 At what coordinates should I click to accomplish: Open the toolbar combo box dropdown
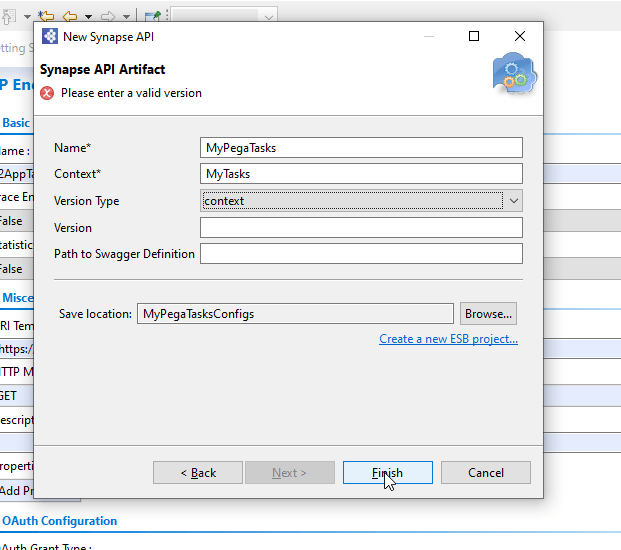coord(267,16)
